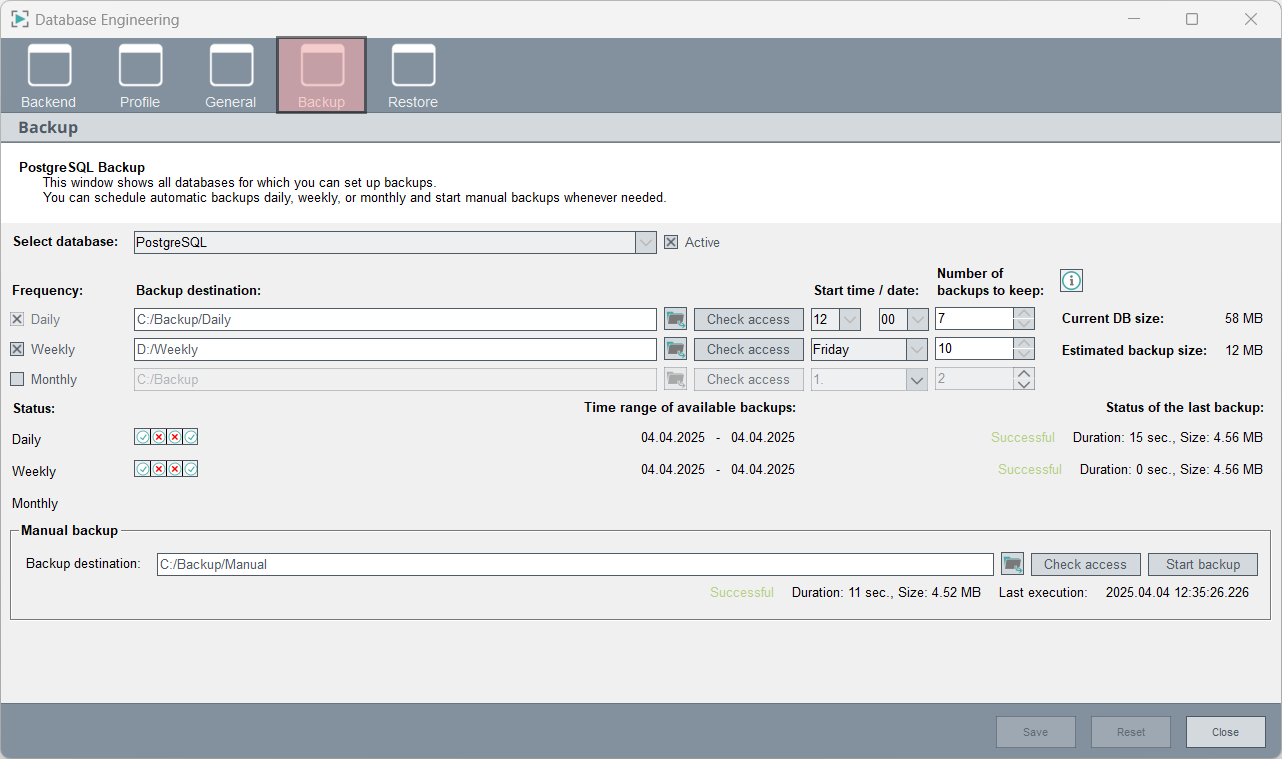Click the Reset button
The width and height of the screenshot is (1282, 759).
(1131, 732)
